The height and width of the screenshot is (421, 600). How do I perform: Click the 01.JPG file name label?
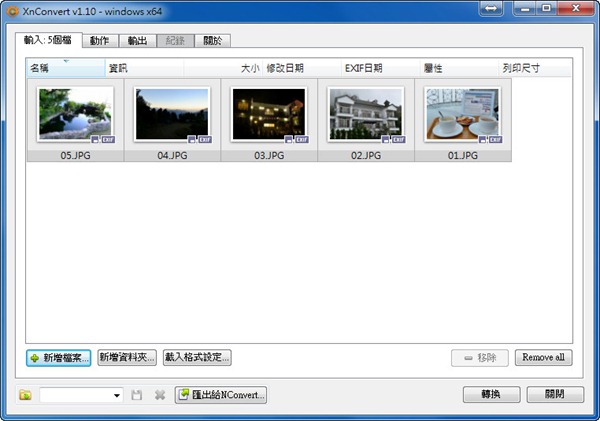463,155
